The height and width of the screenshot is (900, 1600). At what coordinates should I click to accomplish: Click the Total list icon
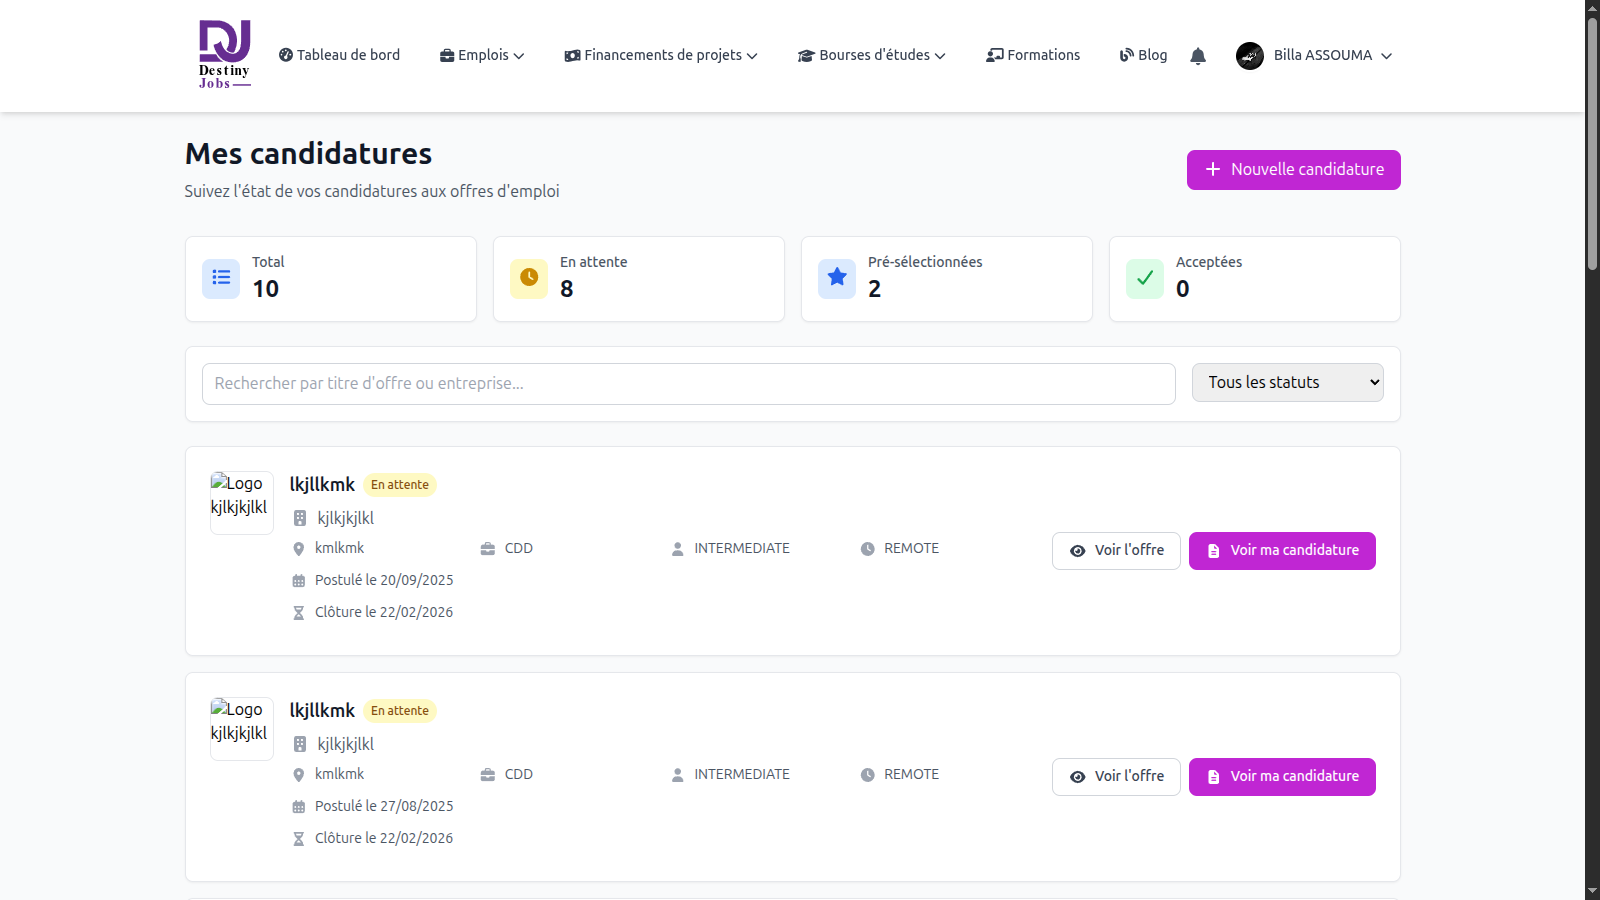(221, 279)
